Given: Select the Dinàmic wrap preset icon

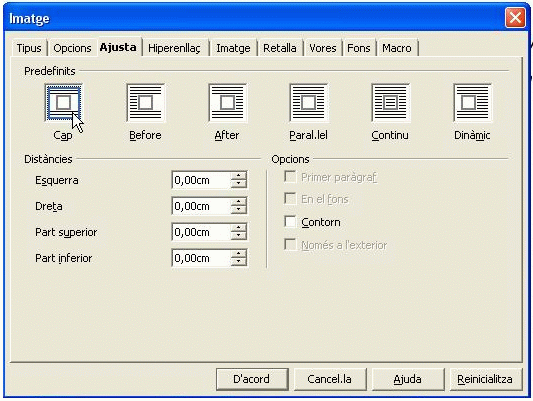Looking at the screenshot, I should [x=472, y=102].
